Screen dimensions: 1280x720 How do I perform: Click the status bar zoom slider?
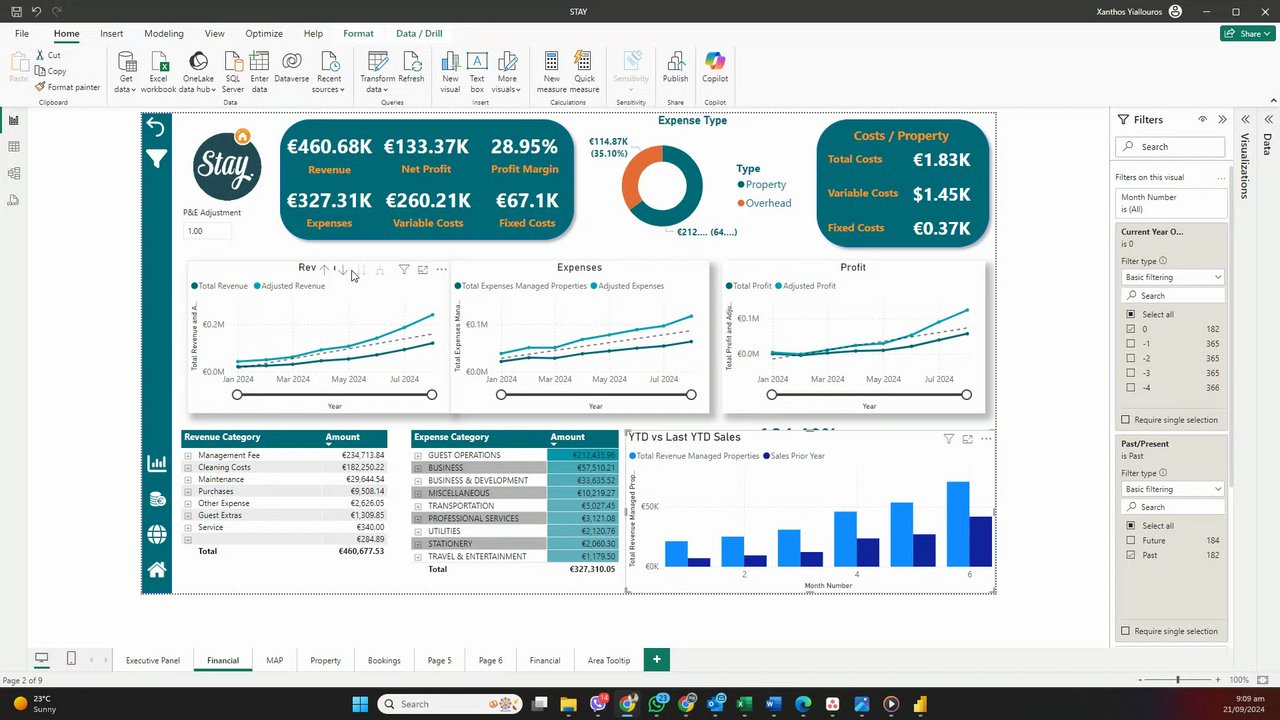pos(1177,680)
